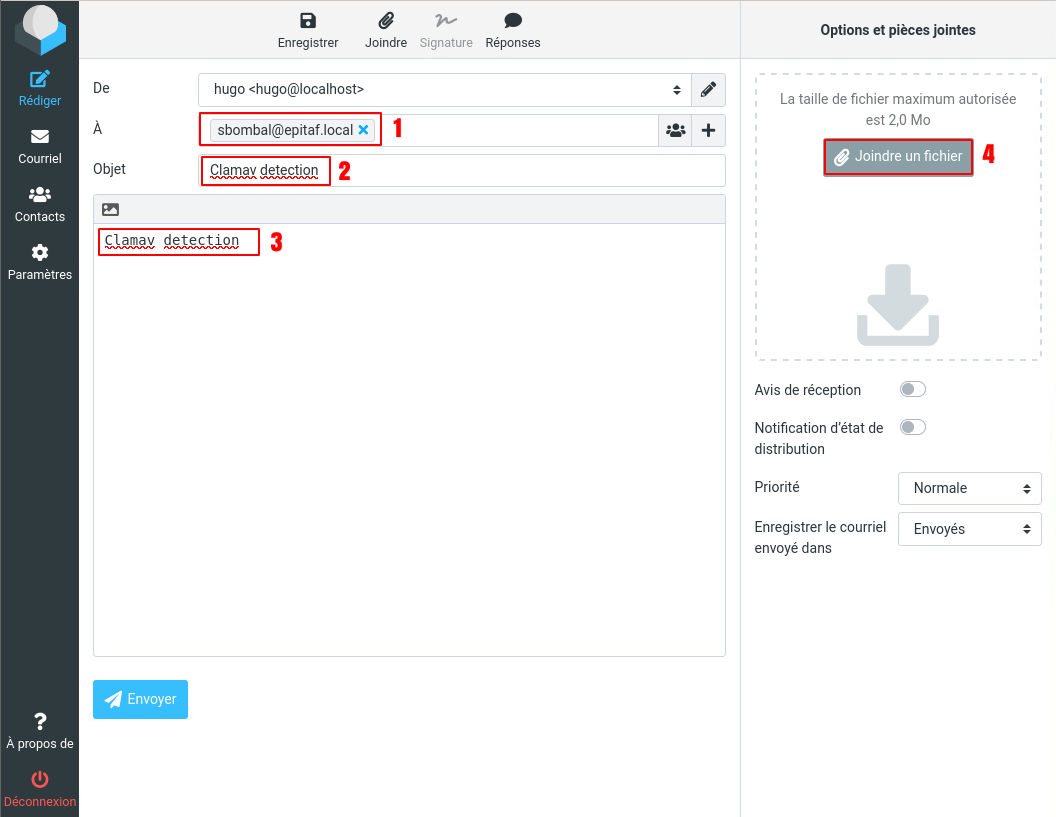
Task: Click the Enregistrer save icon
Action: coord(308,22)
